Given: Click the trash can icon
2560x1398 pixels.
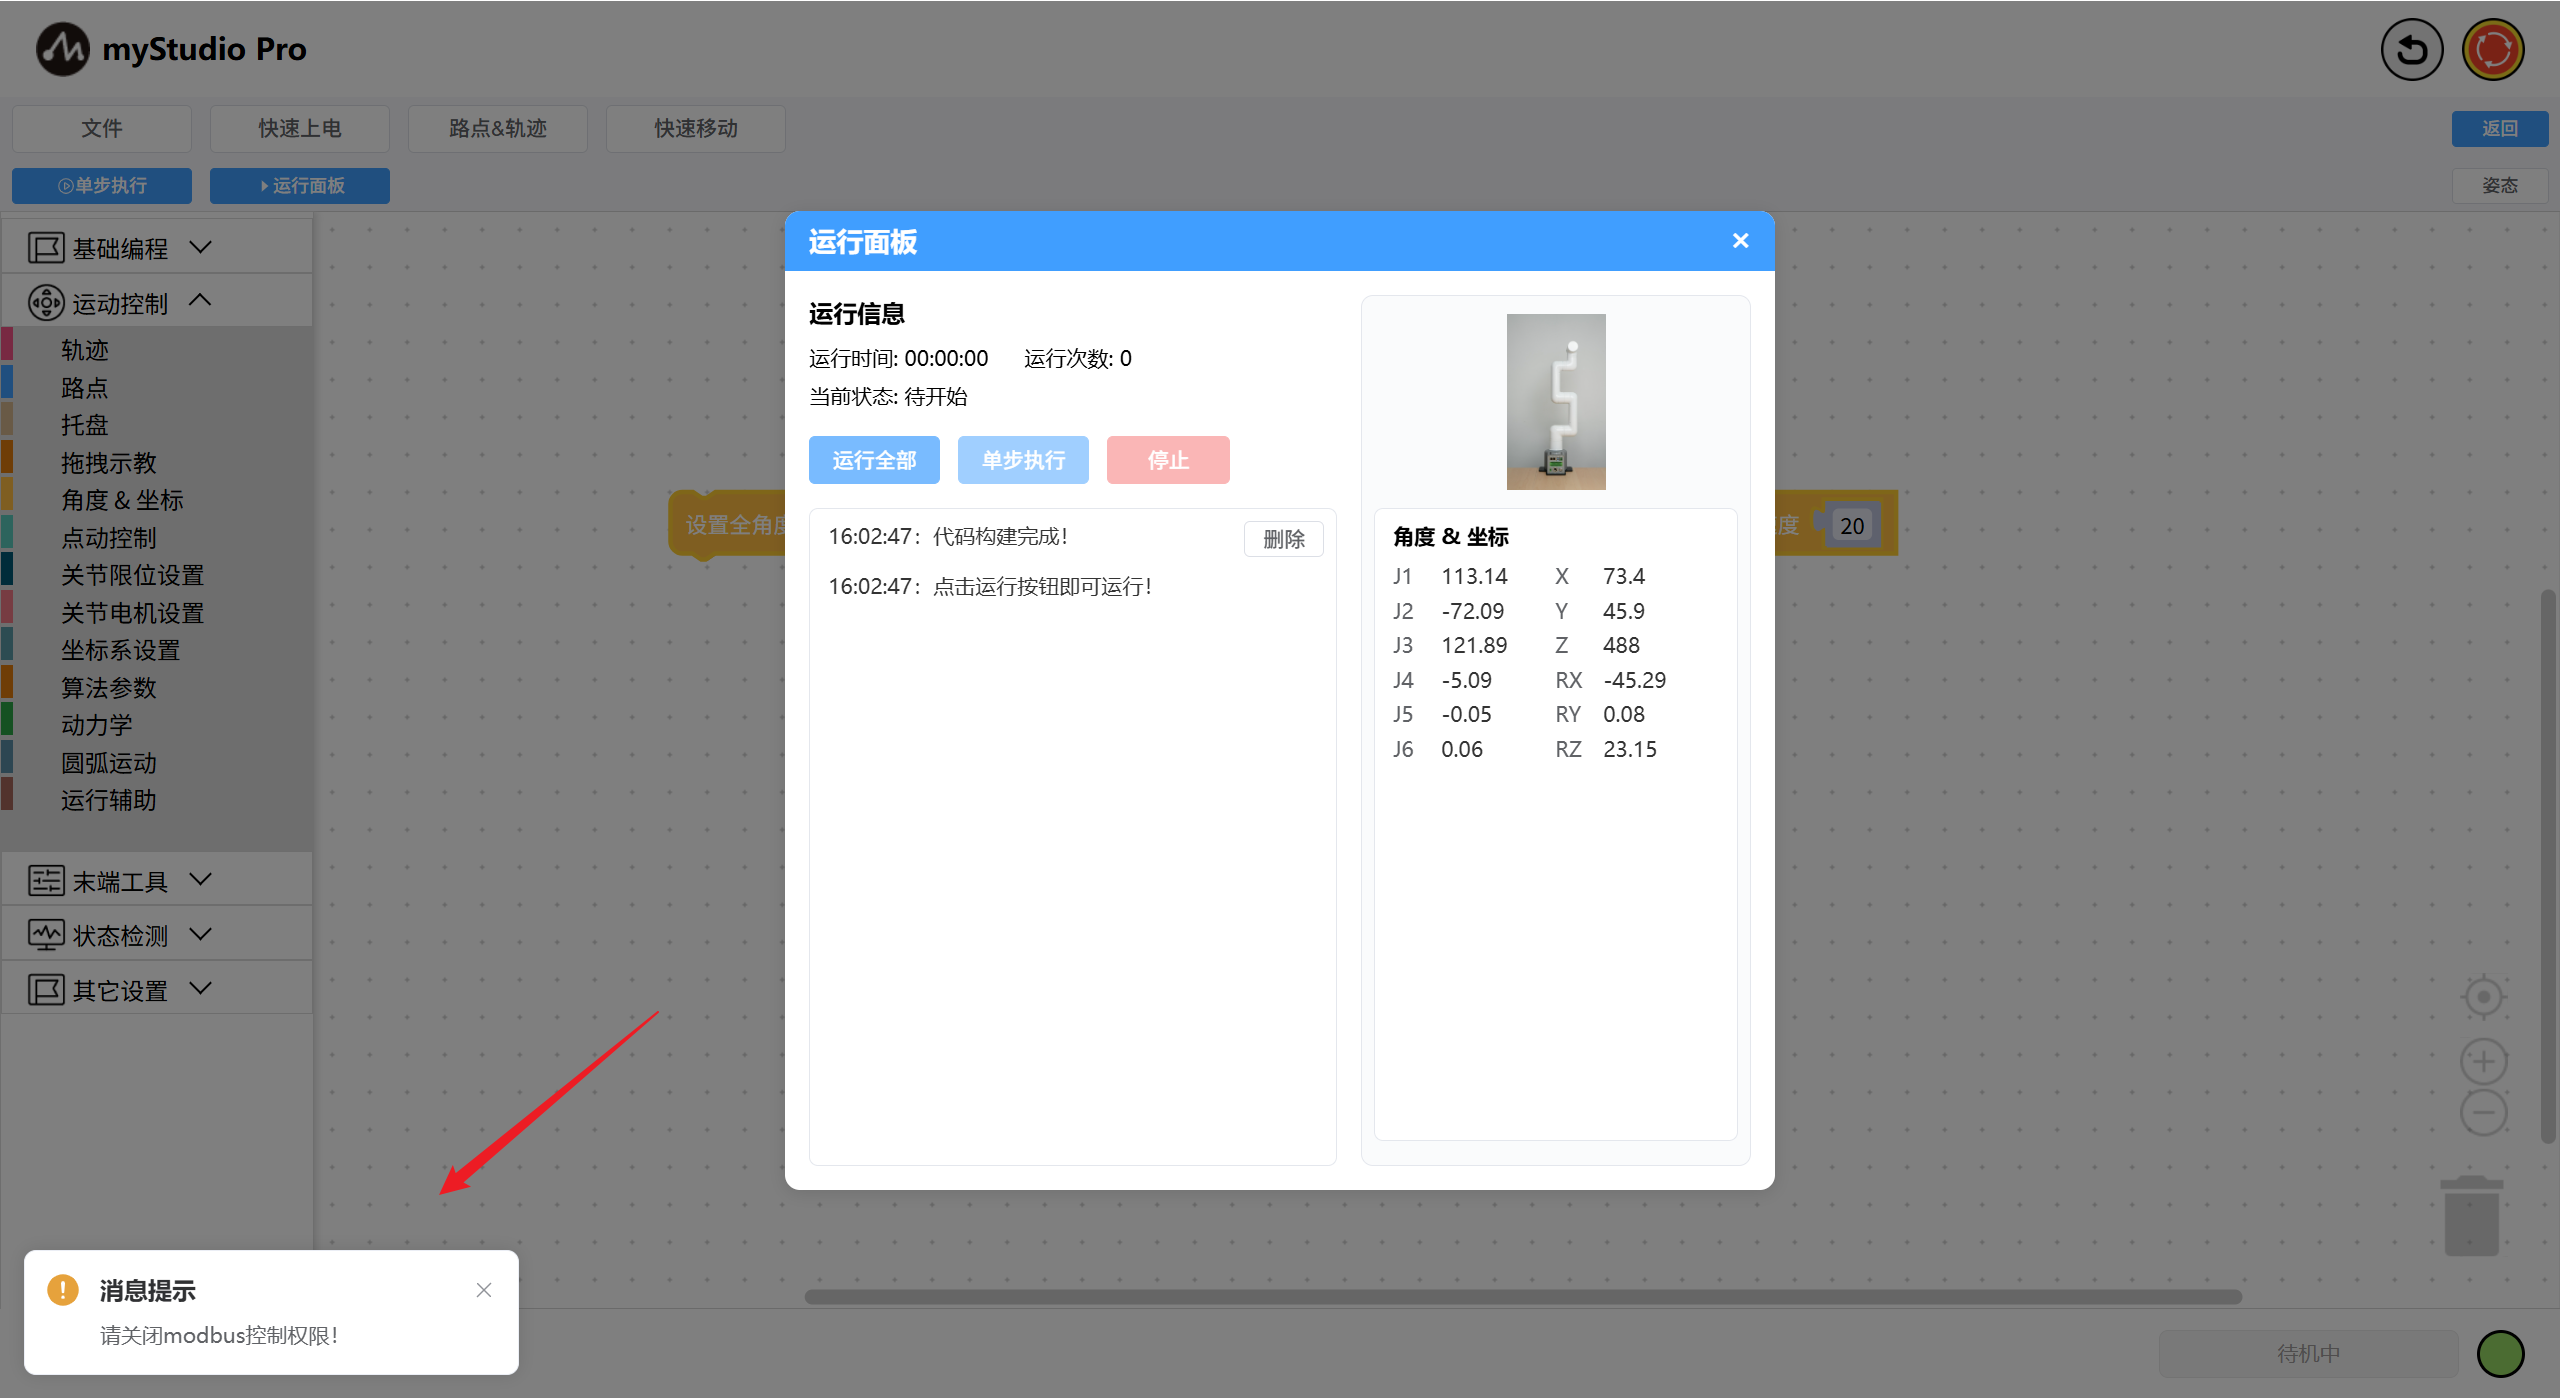Looking at the screenshot, I should (2471, 1217).
